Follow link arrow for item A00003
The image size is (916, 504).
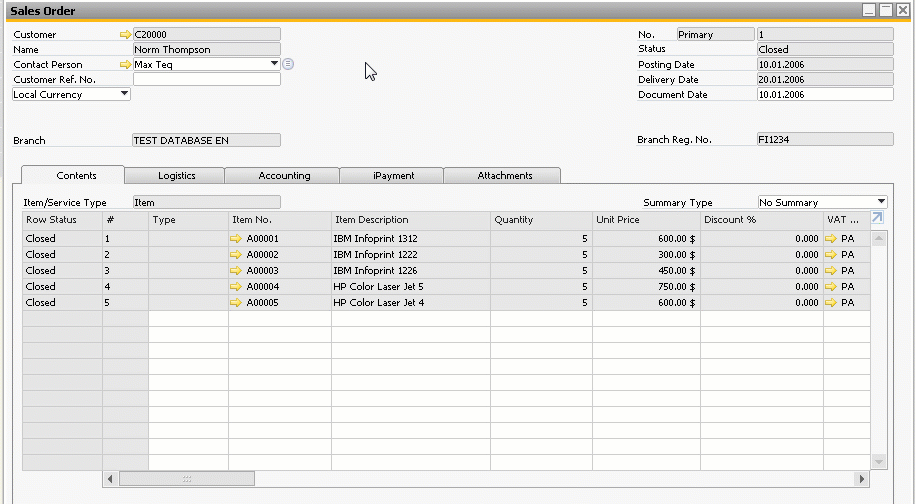235,270
